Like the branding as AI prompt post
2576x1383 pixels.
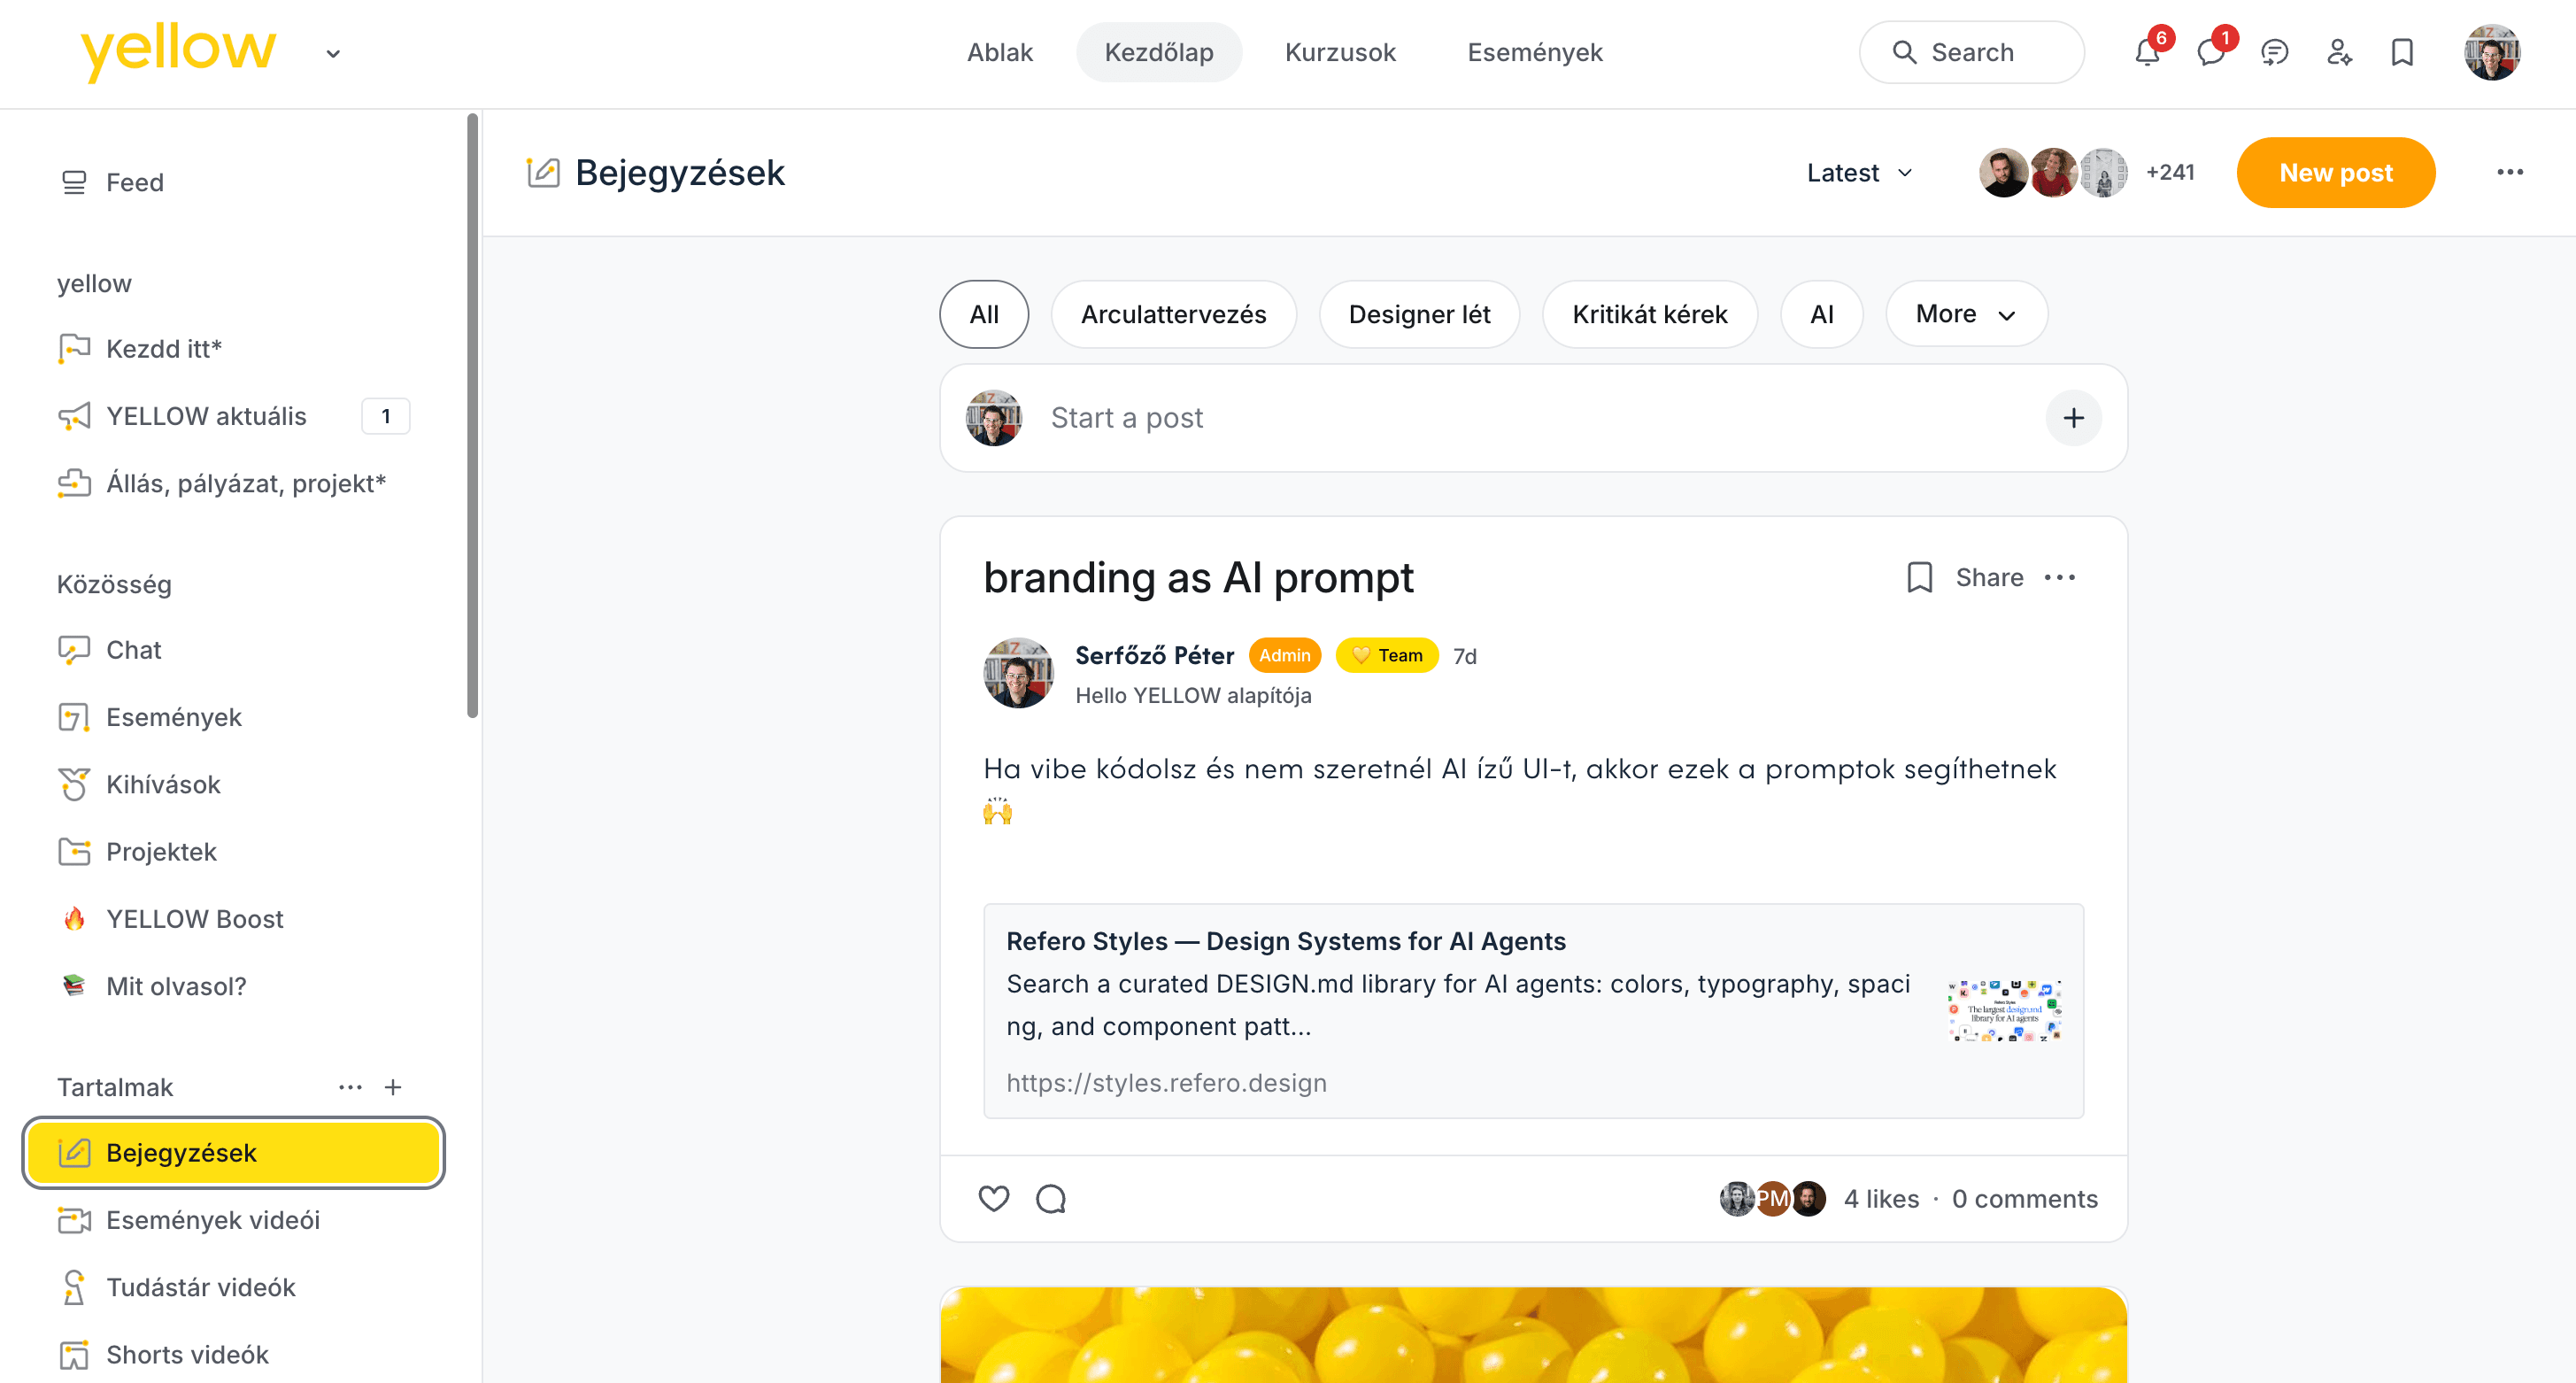[993, 1198]
